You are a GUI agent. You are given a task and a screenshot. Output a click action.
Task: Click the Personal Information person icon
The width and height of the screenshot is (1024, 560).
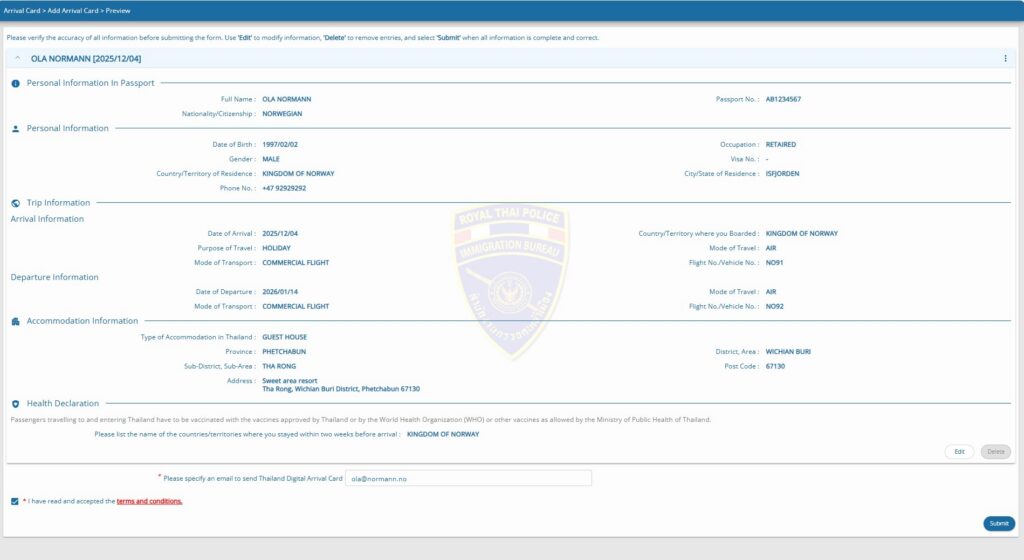pyautogui.click(x=15, y=129)
